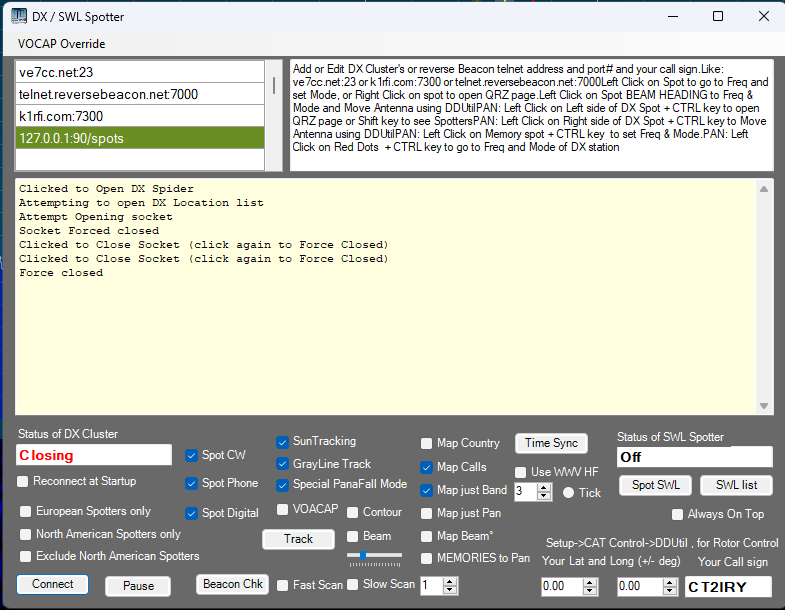Click the Connect button

(x=53, y=584)
